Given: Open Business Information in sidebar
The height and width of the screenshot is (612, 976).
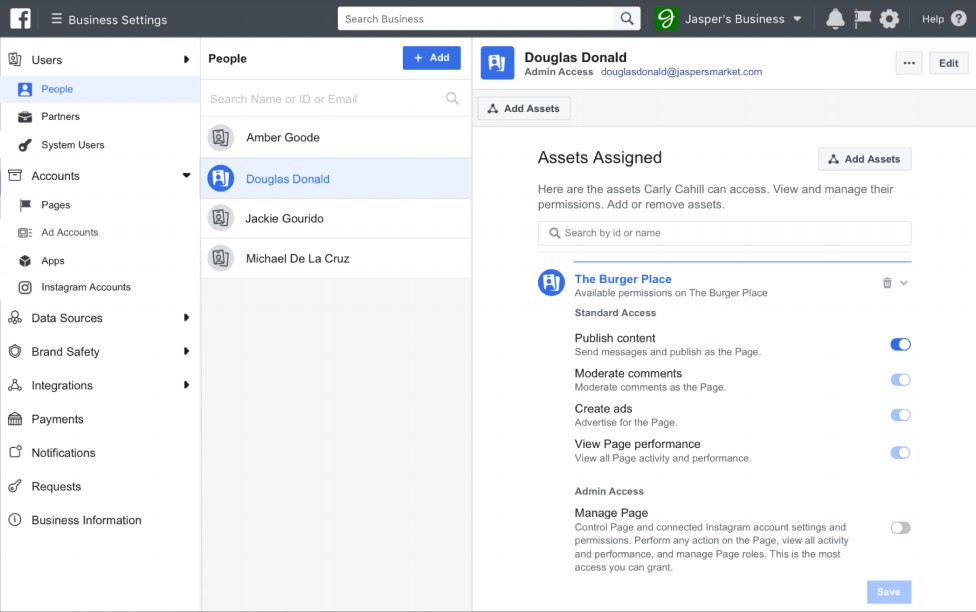Looking at the screenshot, I should tap(87, 520).
